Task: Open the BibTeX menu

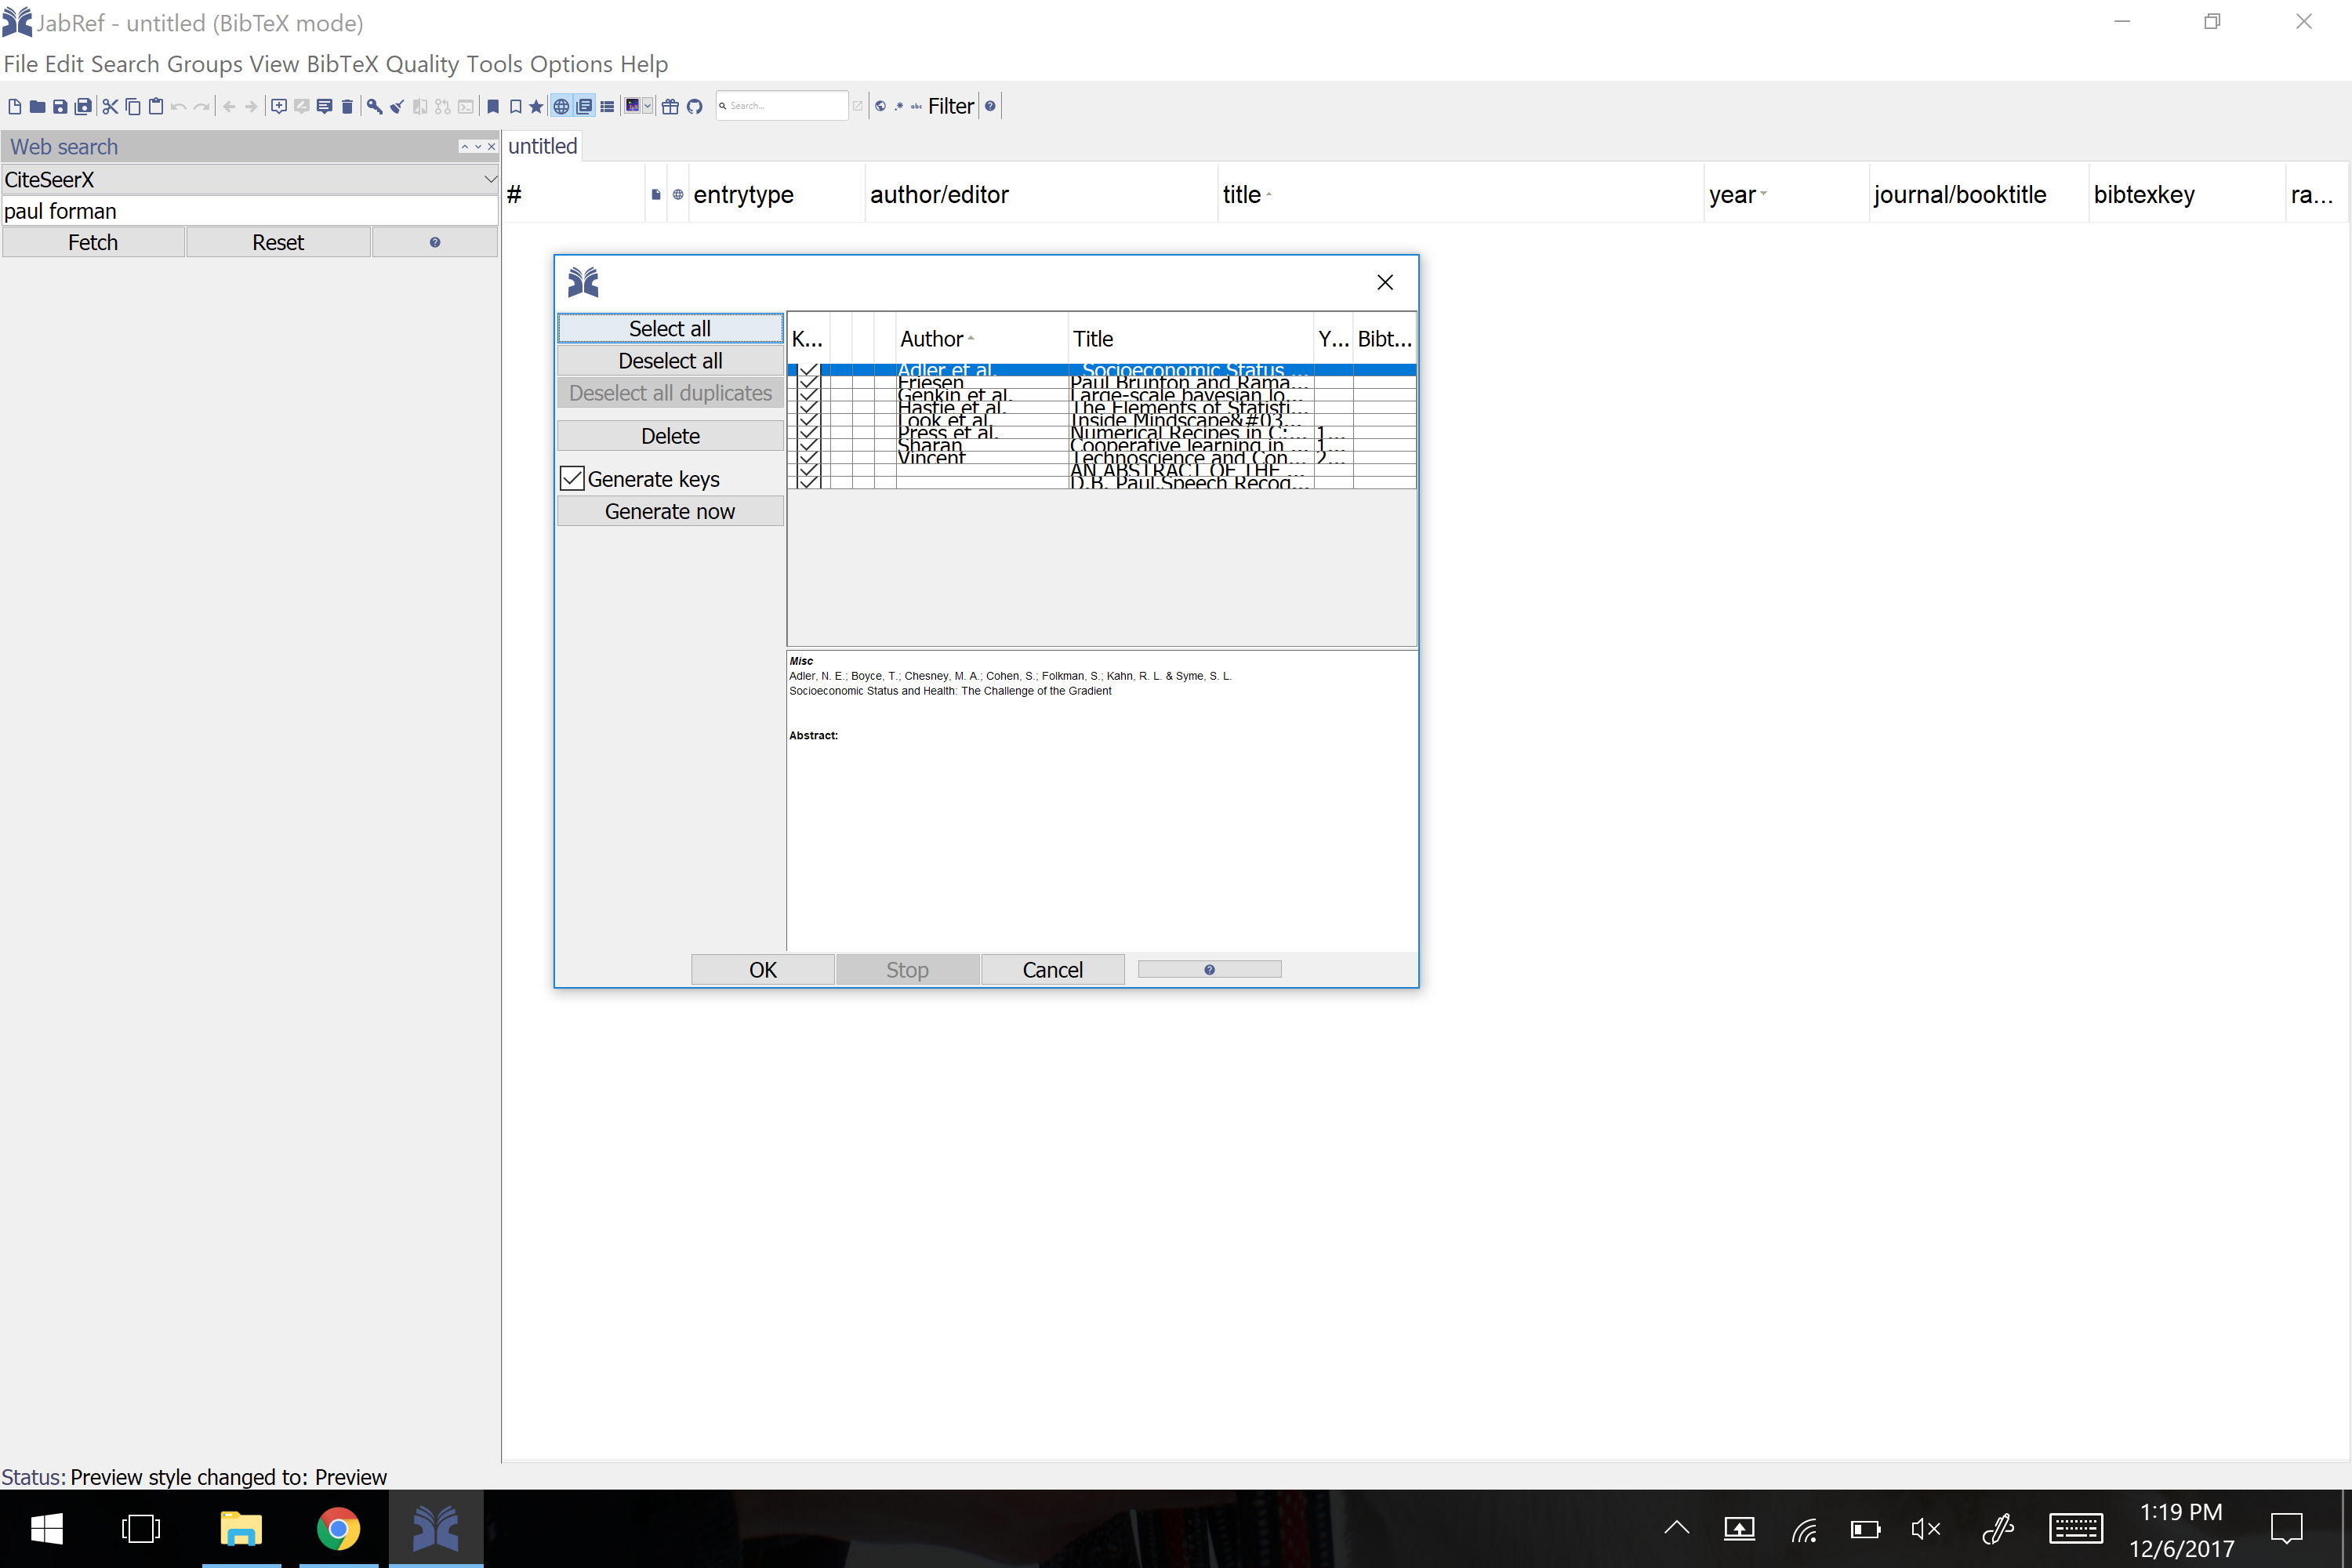Action: pyautogui.click(x=342, y=64)
